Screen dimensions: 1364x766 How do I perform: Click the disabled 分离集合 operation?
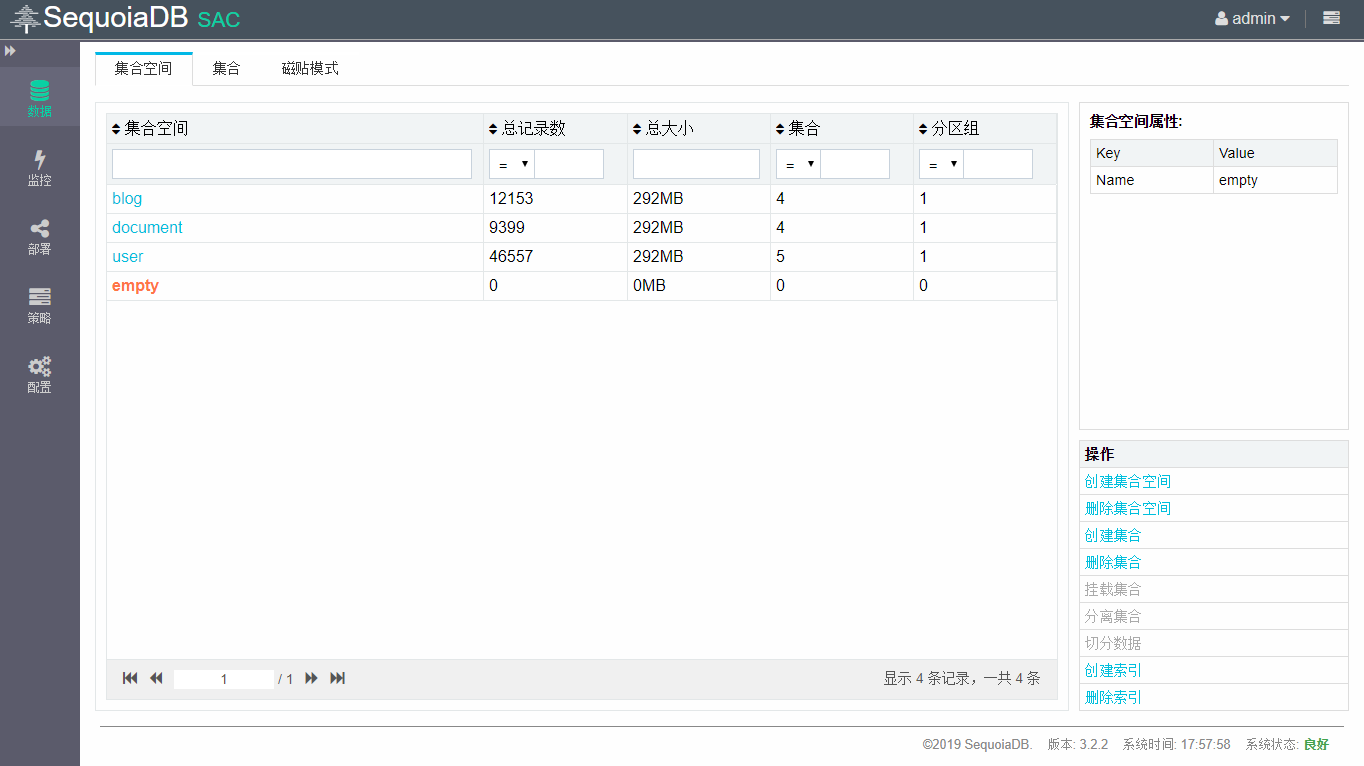pos(1113,616)
